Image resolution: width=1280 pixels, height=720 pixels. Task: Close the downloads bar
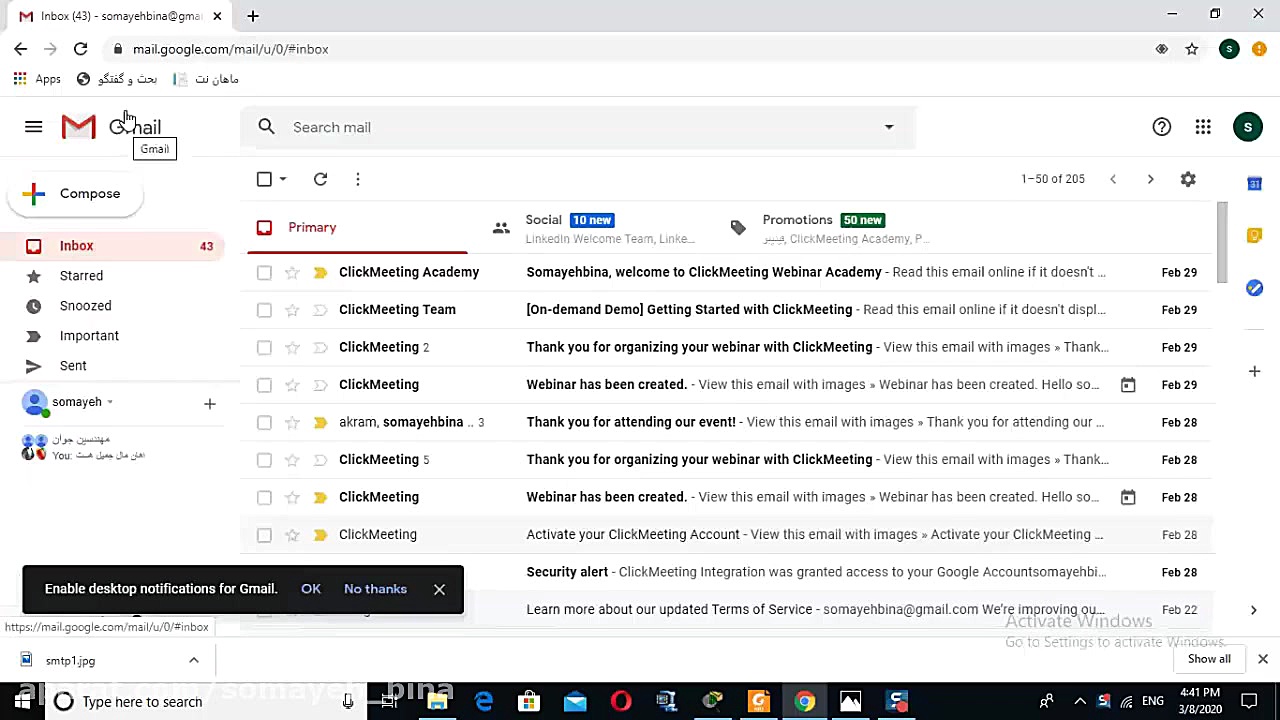(1262, 659)
